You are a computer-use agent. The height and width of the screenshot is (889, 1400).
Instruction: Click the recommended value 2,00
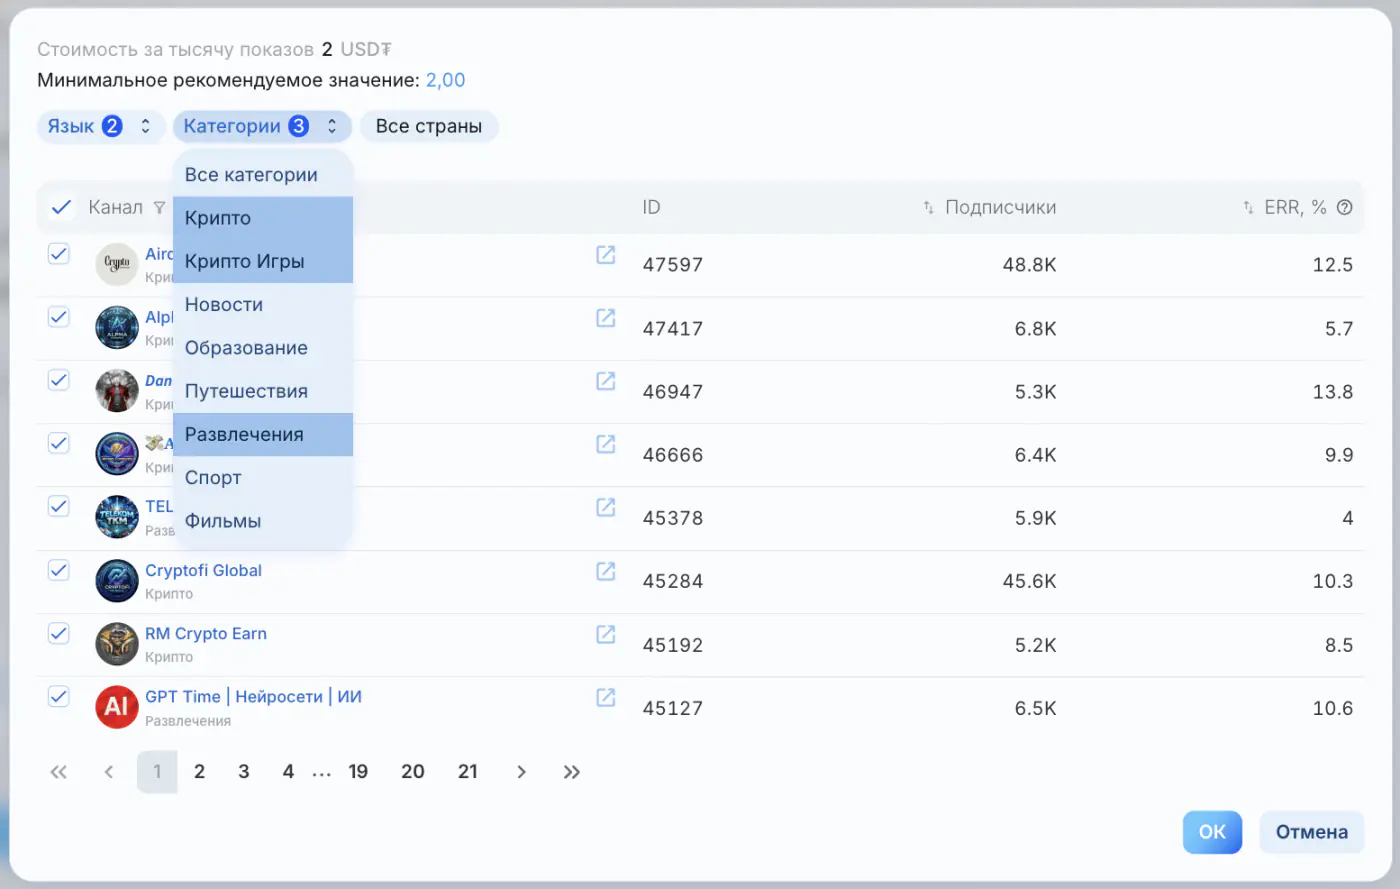(446, 80)
